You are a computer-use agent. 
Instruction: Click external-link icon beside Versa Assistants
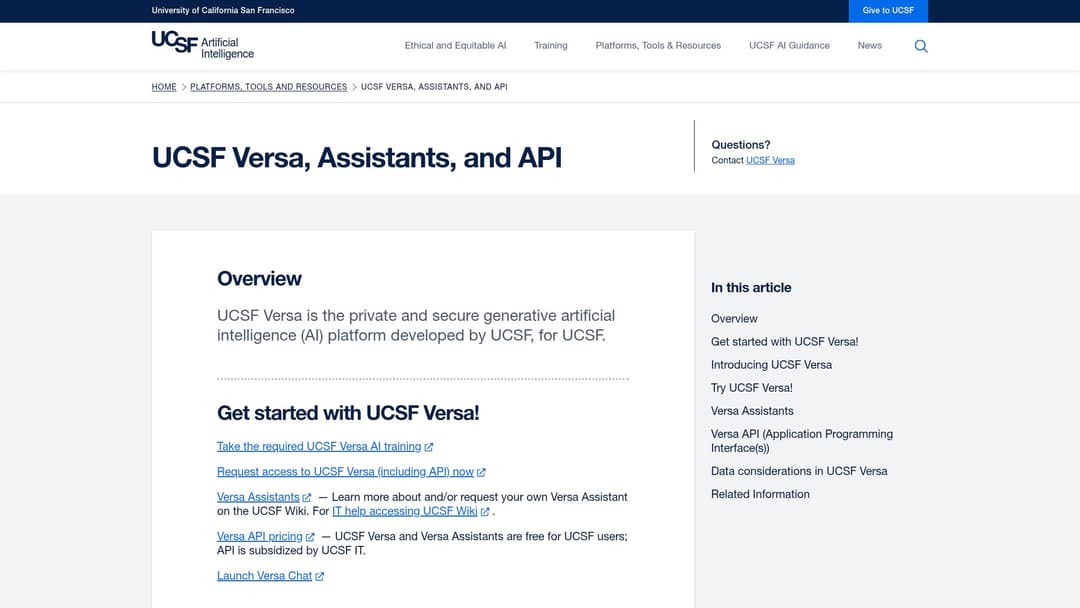(x=307, y=497)
